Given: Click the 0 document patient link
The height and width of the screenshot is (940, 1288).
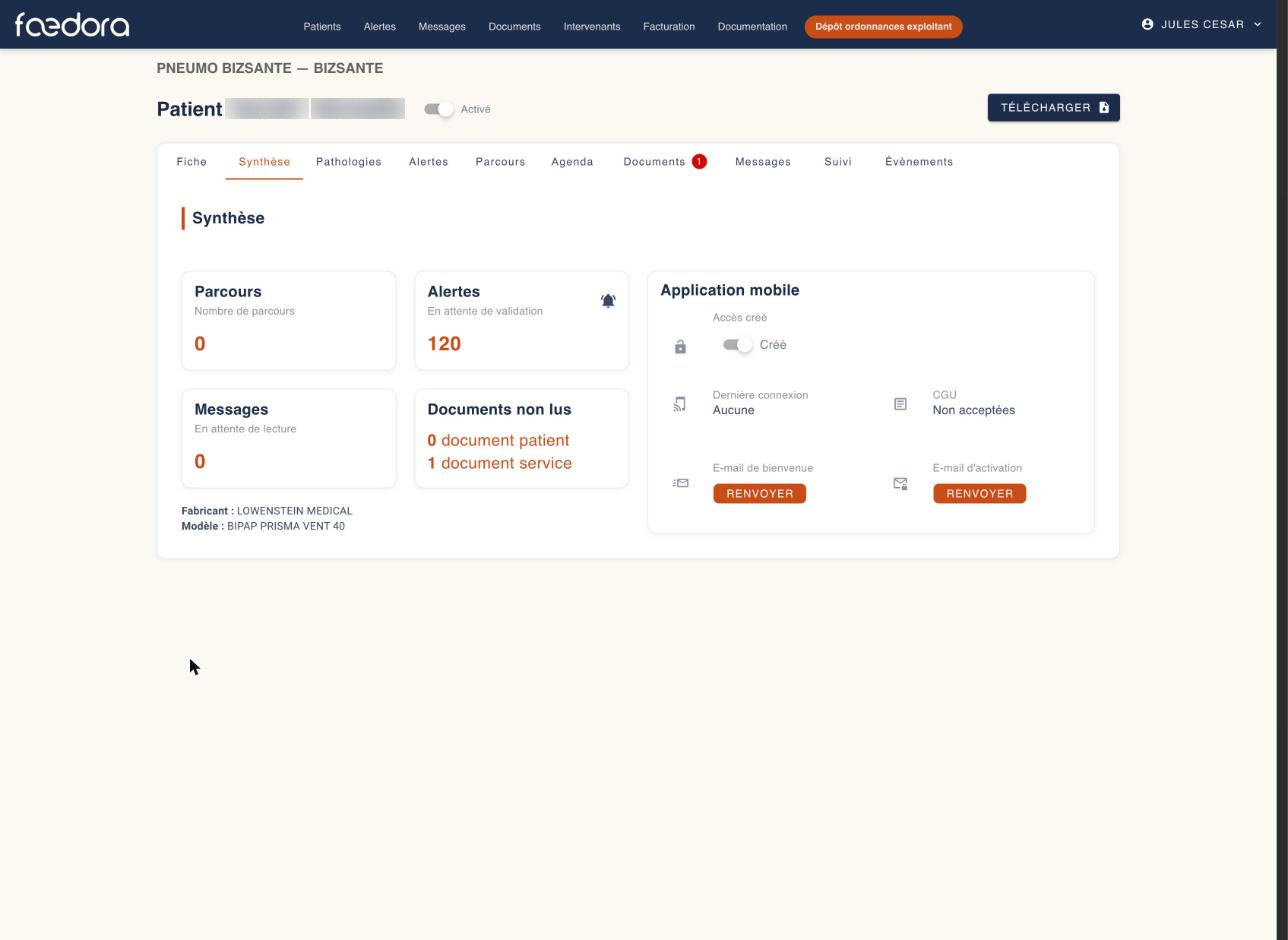Looking at the screenshot, I should tap(498, 441).
